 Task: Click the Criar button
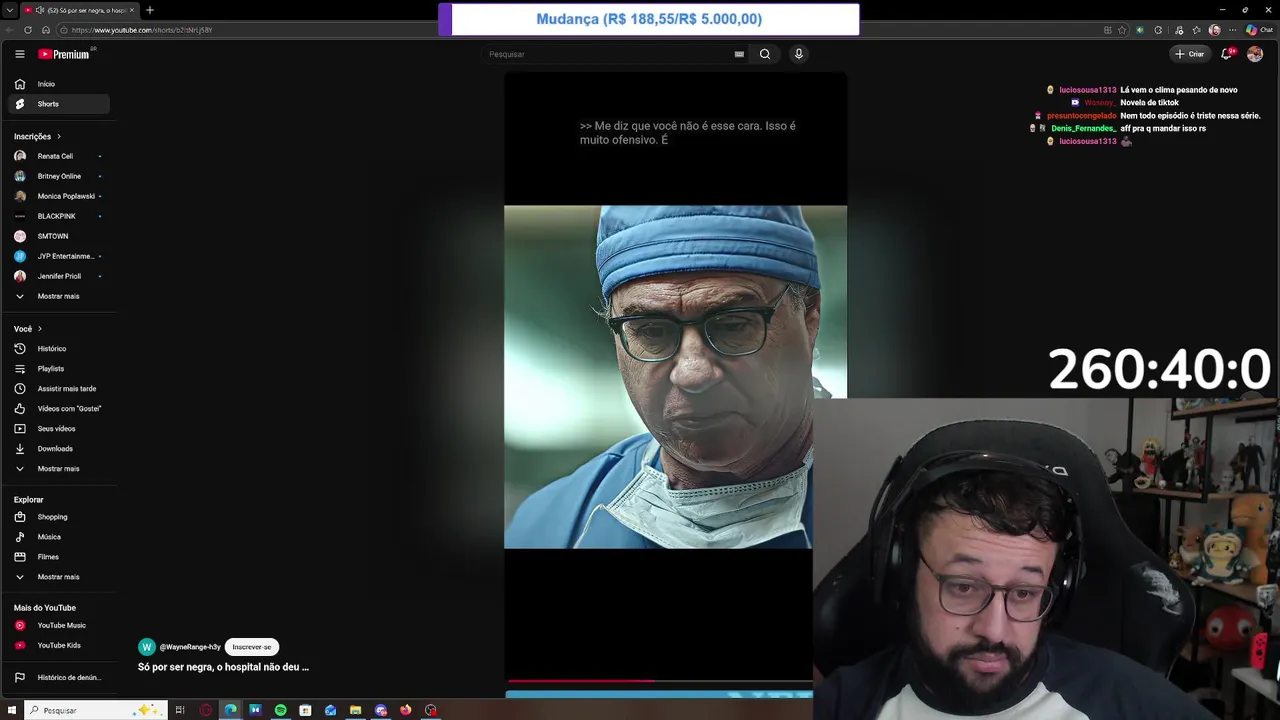pyautogui.click(x=1190, y=54)
